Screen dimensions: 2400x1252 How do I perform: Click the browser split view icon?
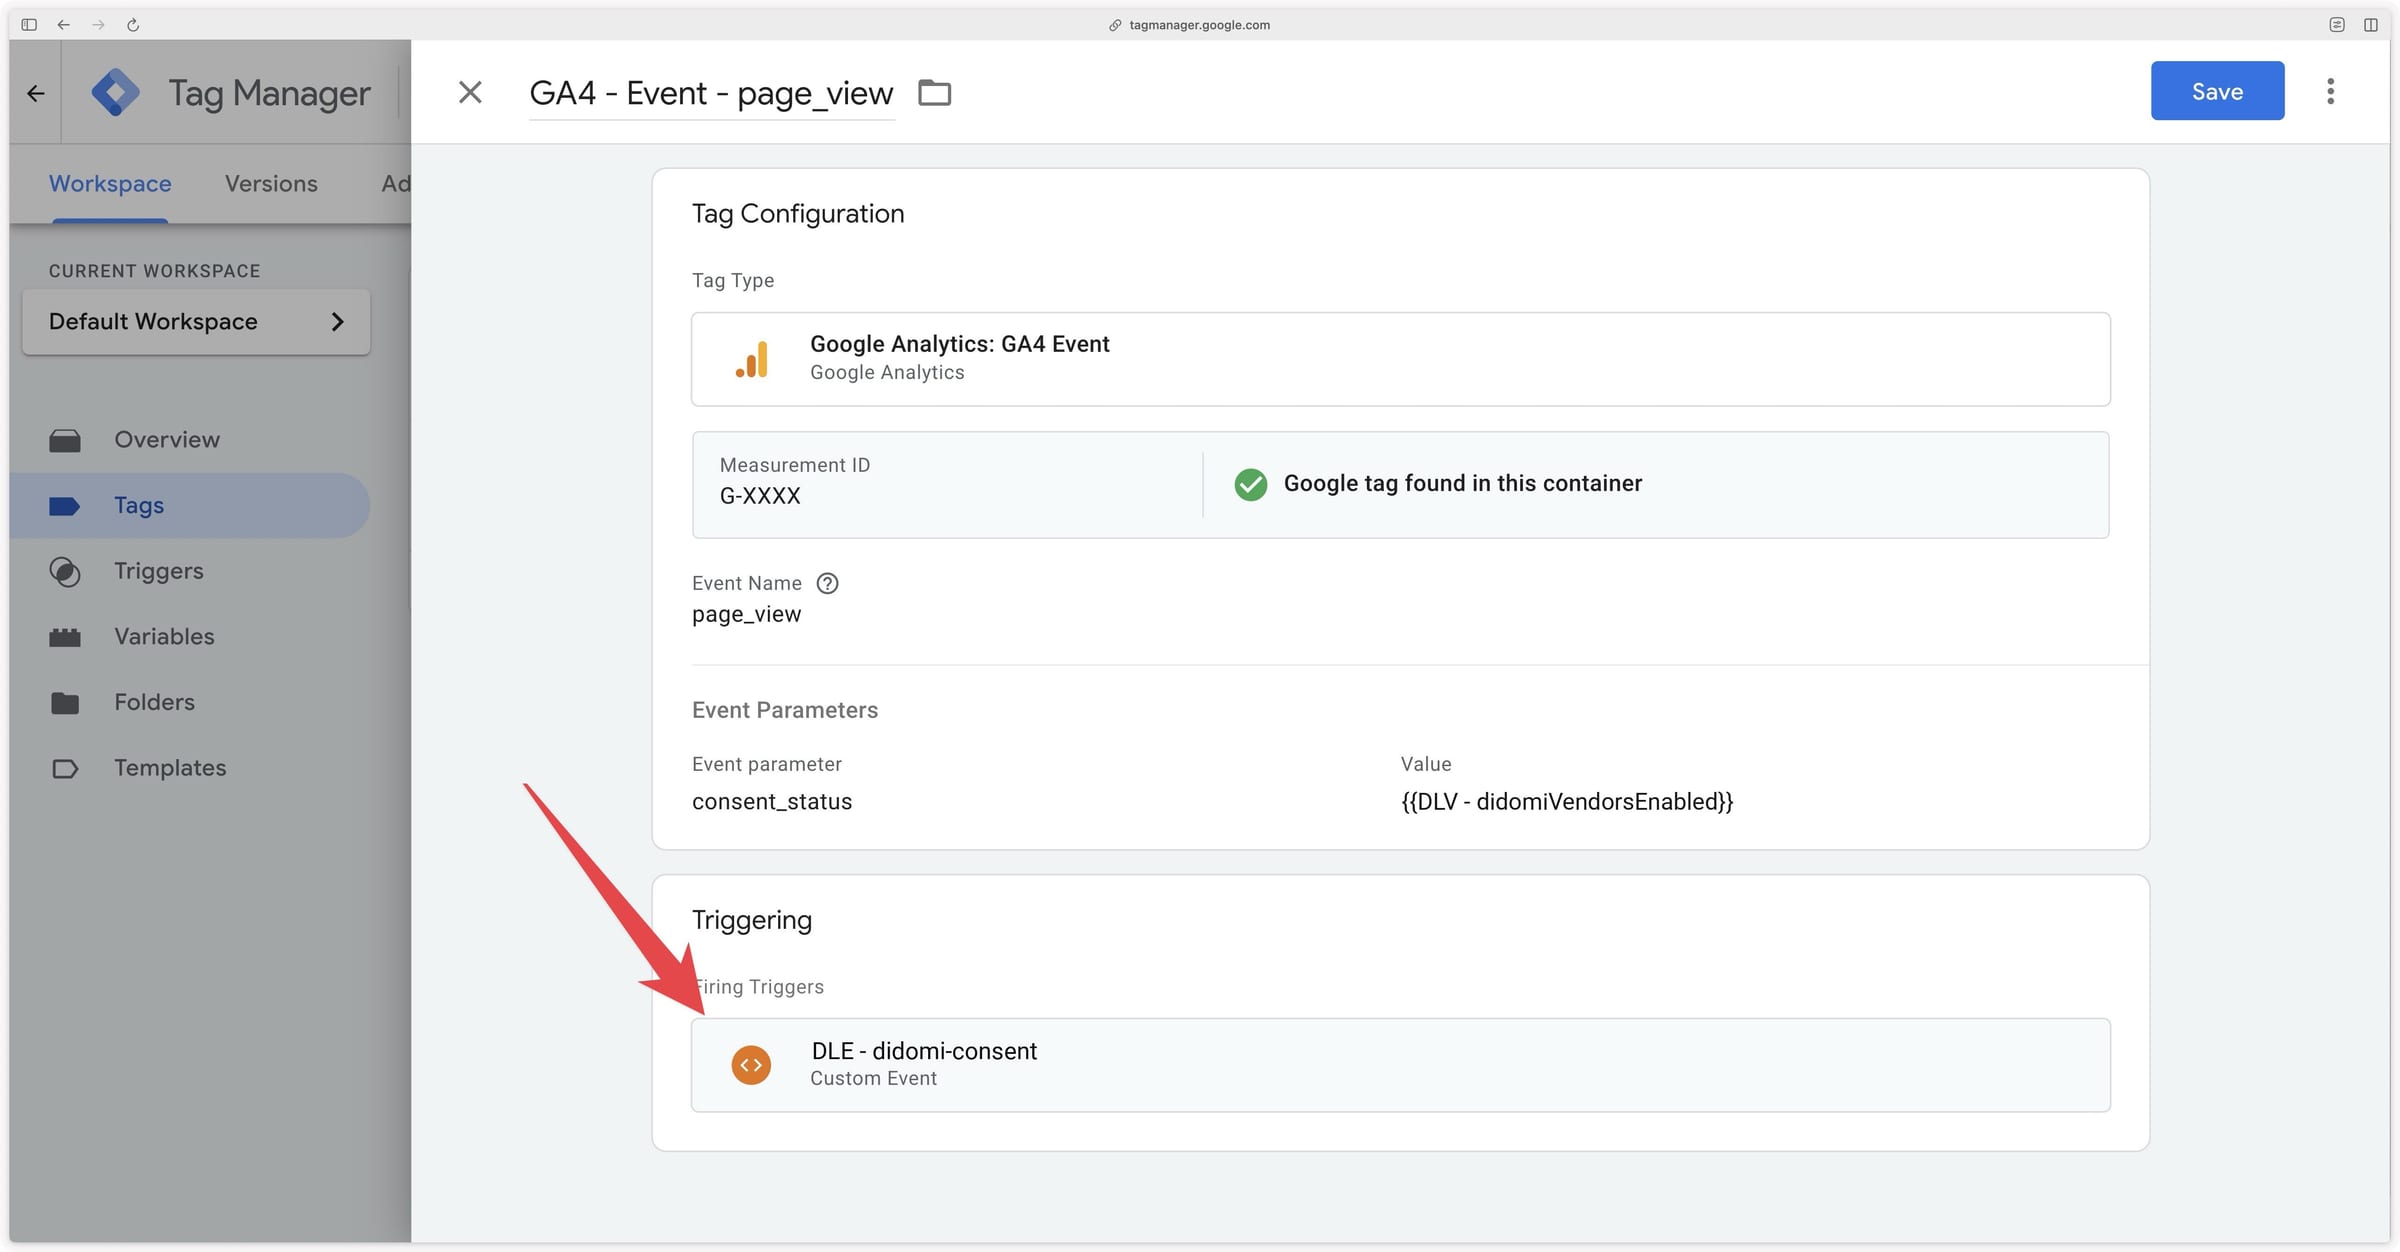(2370, 25)
